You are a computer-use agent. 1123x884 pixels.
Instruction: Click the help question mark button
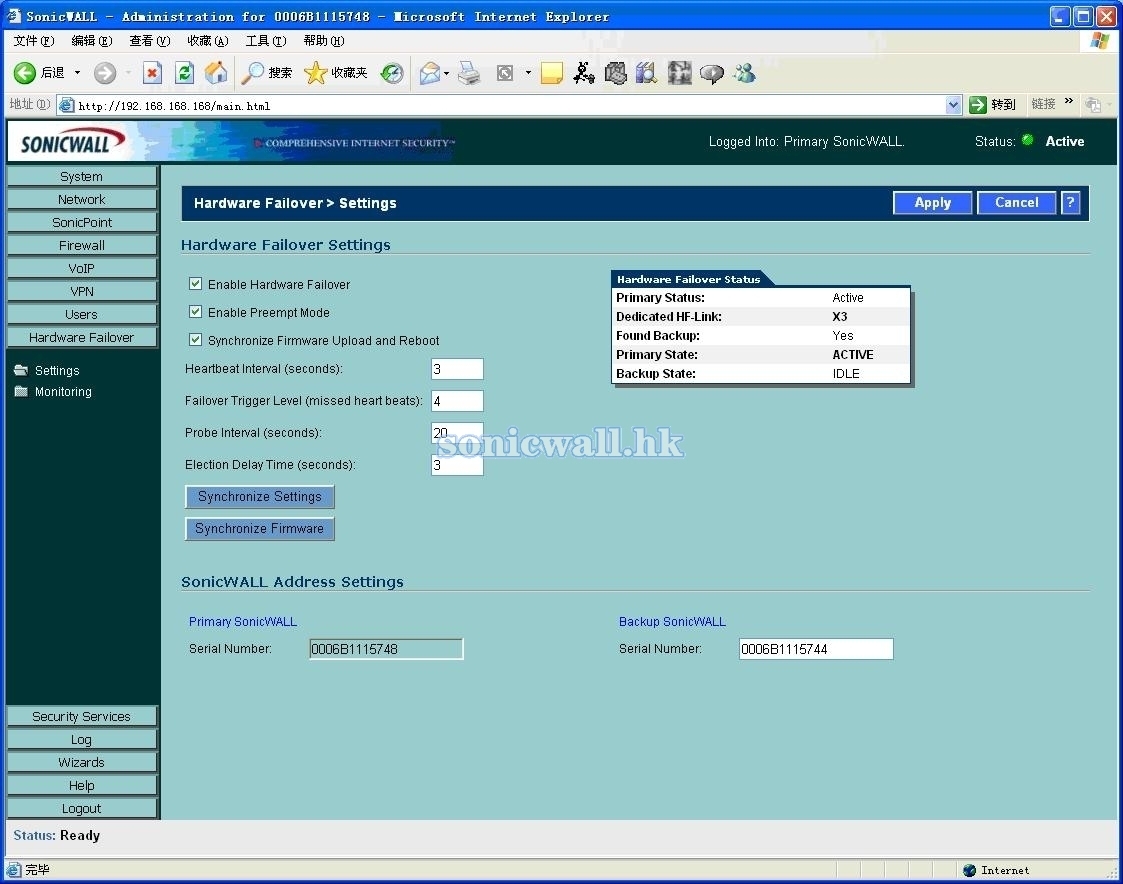(1070, 203)
